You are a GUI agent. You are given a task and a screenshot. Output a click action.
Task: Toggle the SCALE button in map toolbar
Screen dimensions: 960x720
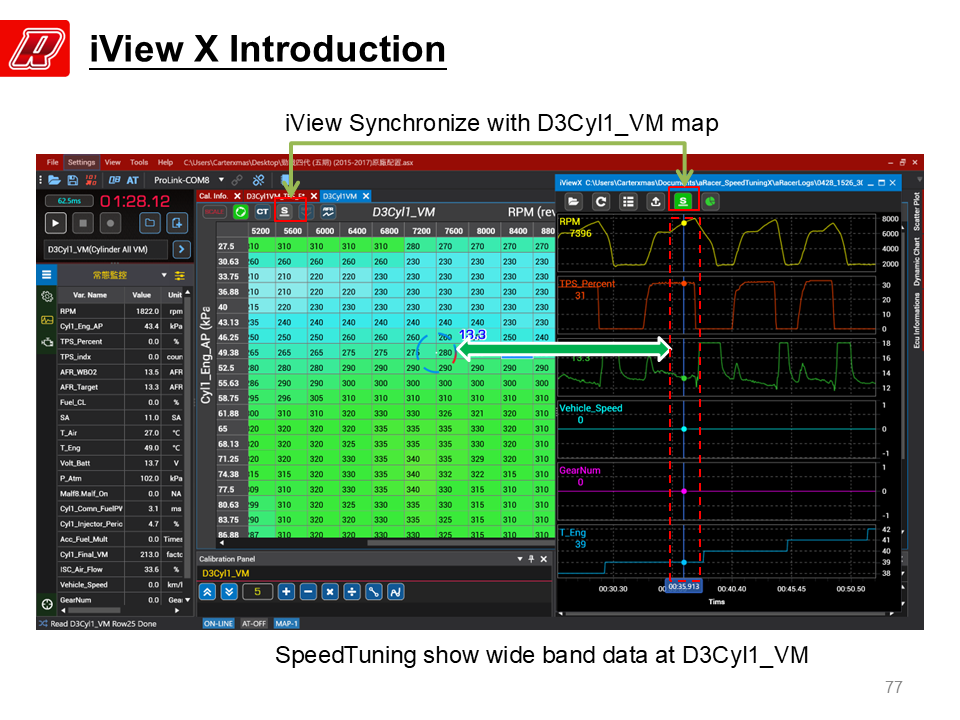[214, 212]
